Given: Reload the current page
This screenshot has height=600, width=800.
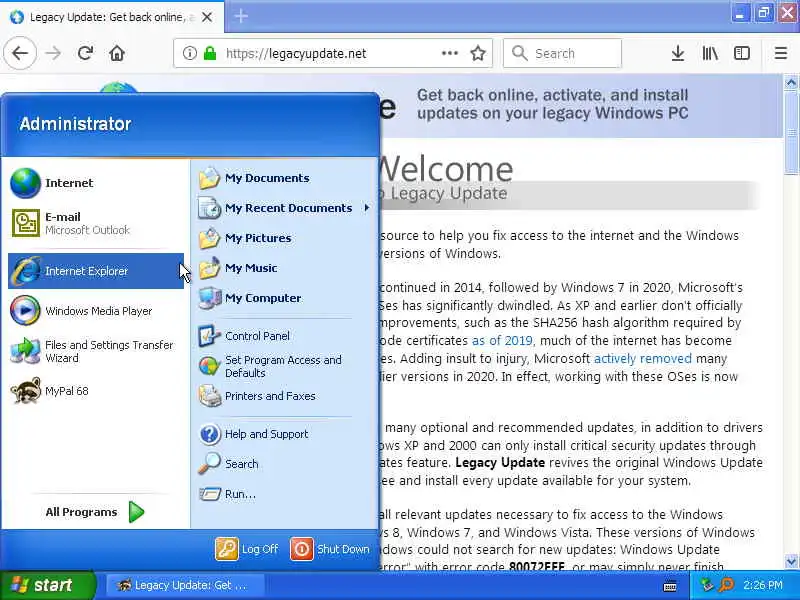Looking at the screenshot, I should (x=85, y=53).
